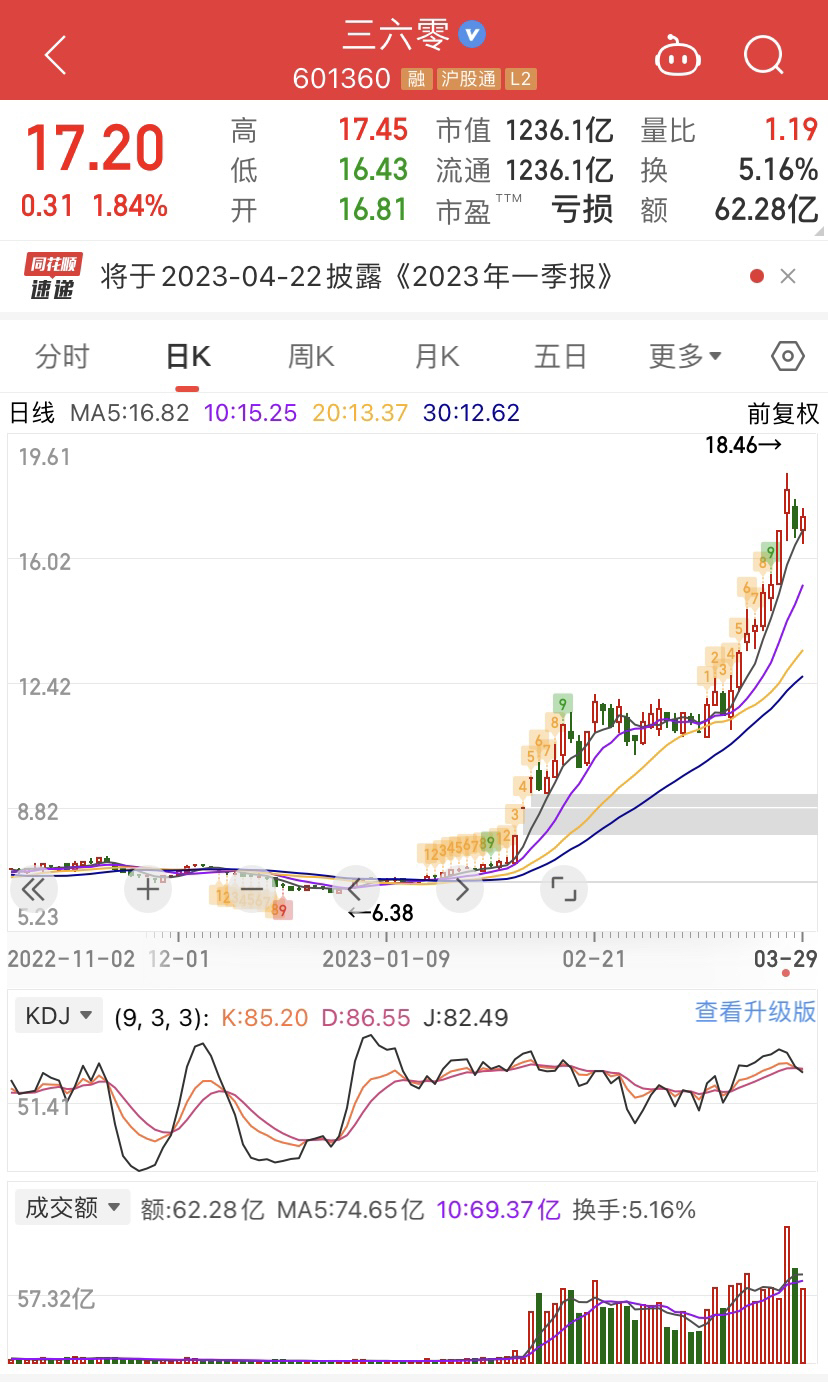Tap the 换 5.16% turnover value
The width and height of the screenshot is (828, 1397).
point(780,170)
